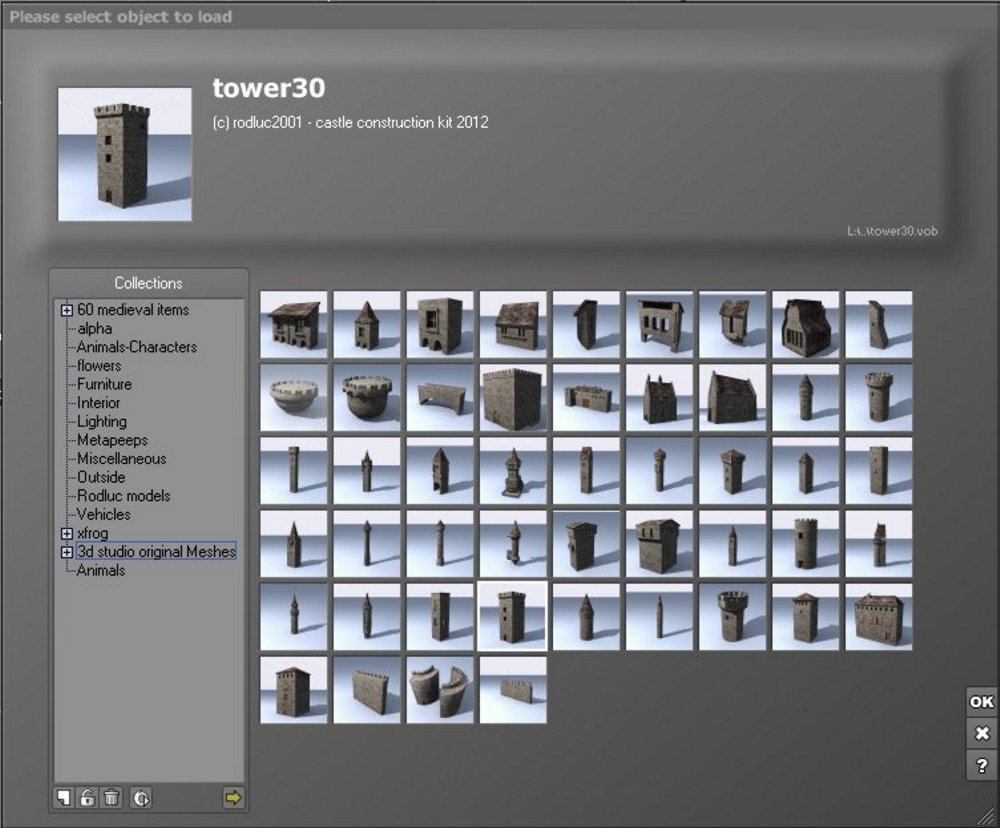
Task: Click the yellow arrow icon
Action: pyautogui.click(x=233, y=797)
